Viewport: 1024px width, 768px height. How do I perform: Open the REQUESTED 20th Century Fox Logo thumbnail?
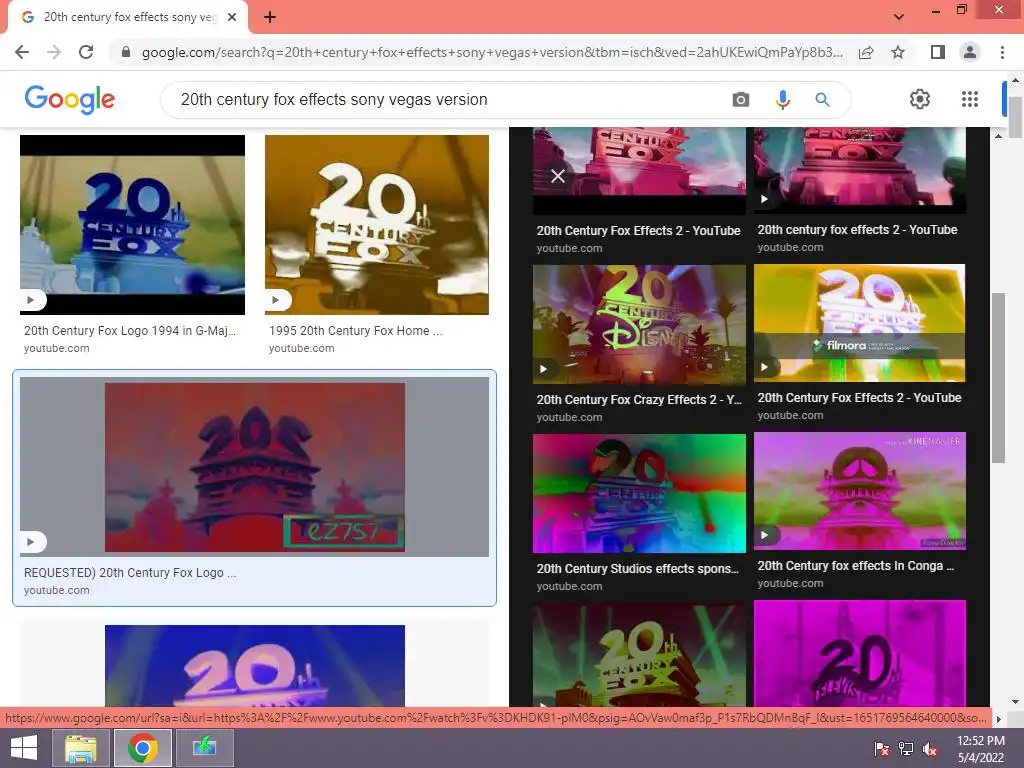pos(255,467)
